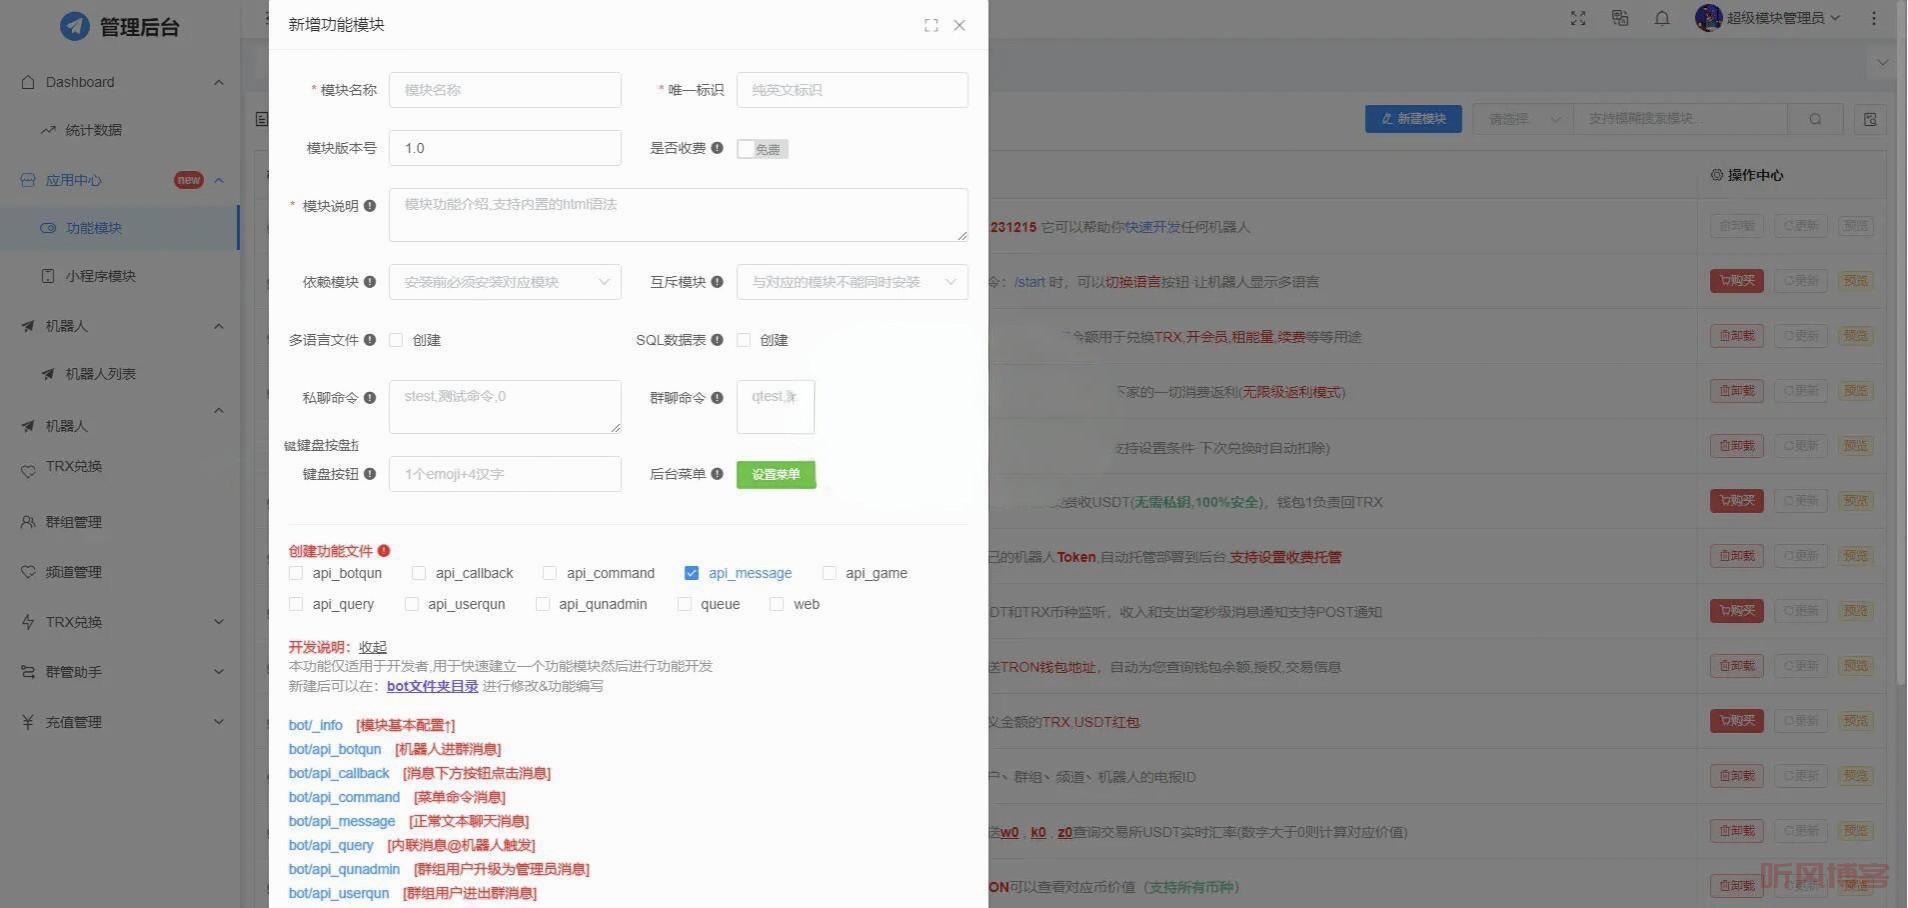Expand the tab bar chevron below header
The width and height of the screenshot is (1908, 908).
tap(1883, 62)
